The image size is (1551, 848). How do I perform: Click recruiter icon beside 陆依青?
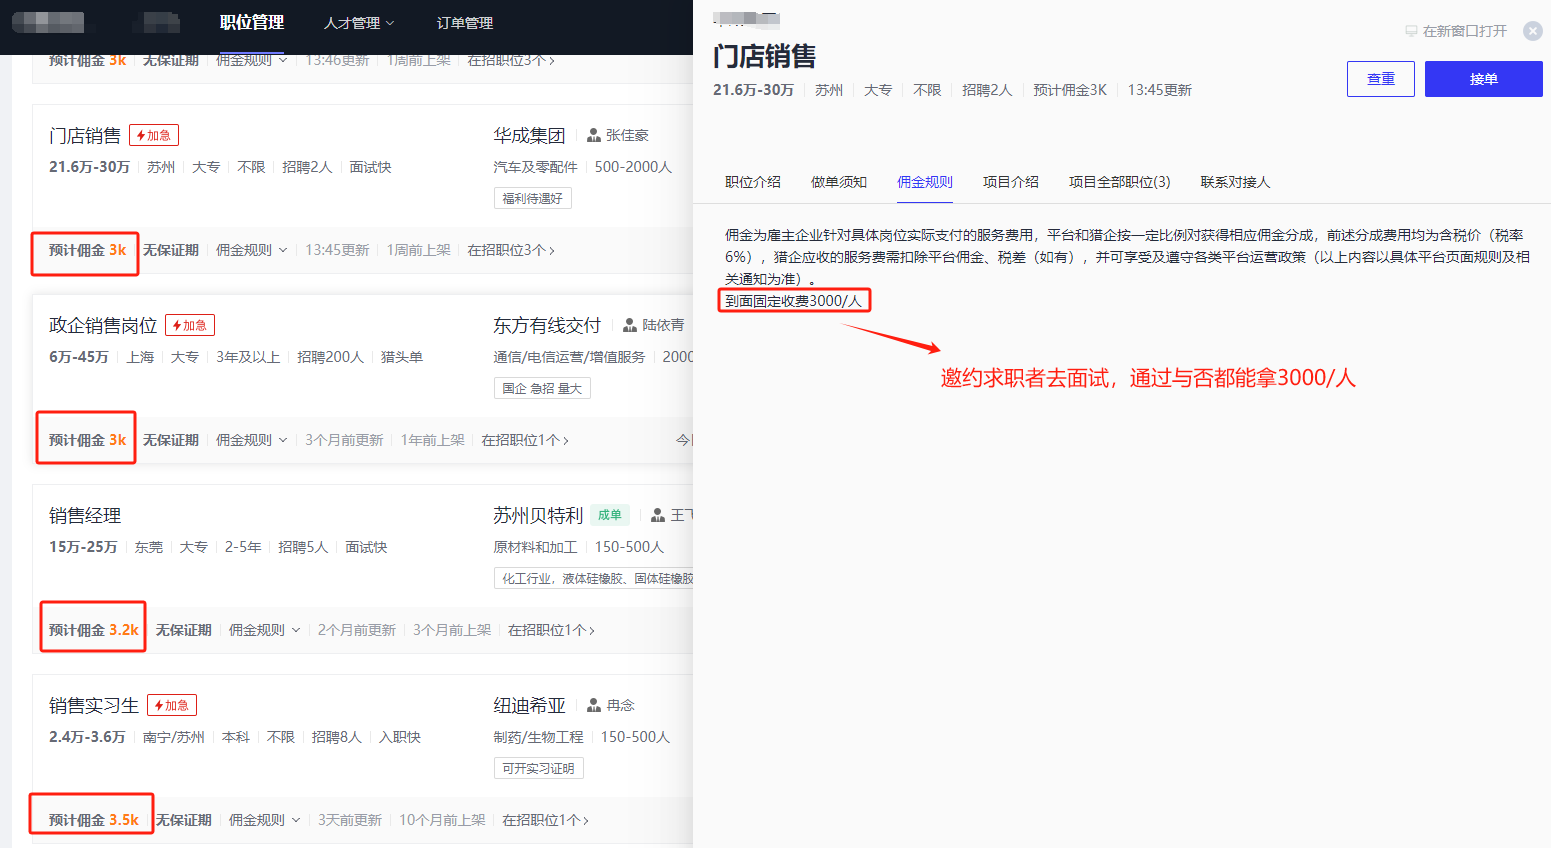pos(630,325)
